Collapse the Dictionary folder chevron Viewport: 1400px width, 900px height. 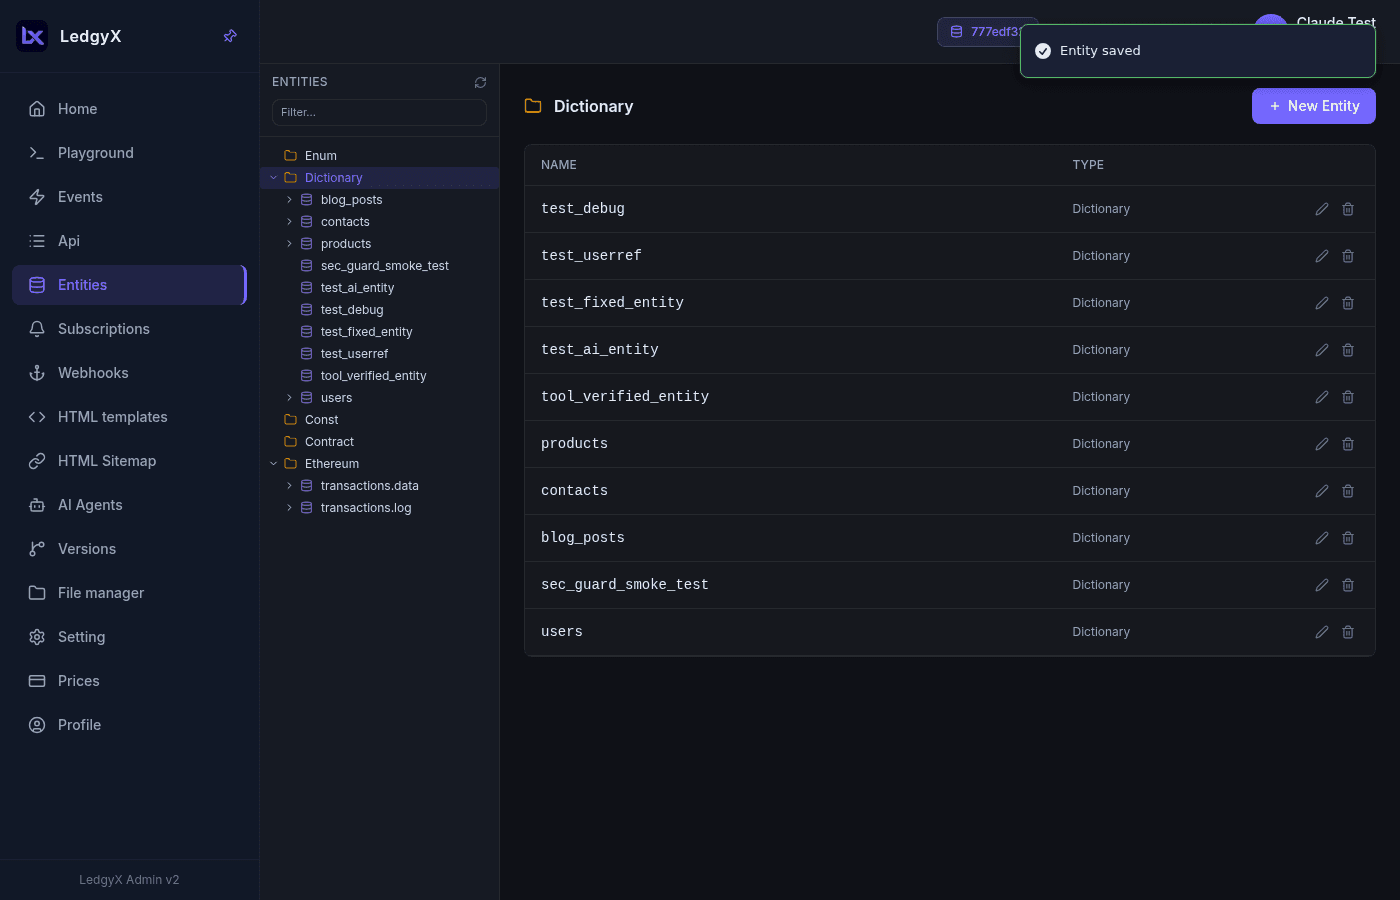[274, 178]
